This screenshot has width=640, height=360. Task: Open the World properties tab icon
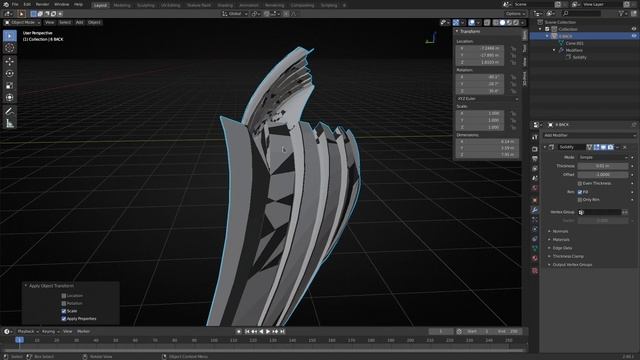point(535,188)
